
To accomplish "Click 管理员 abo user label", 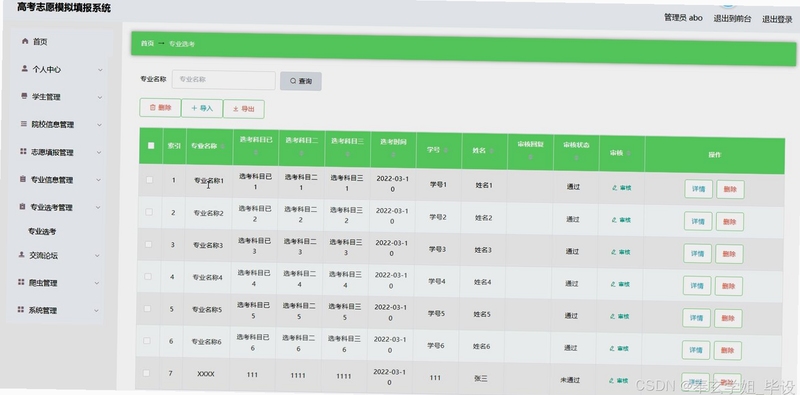I will (683, 18).
